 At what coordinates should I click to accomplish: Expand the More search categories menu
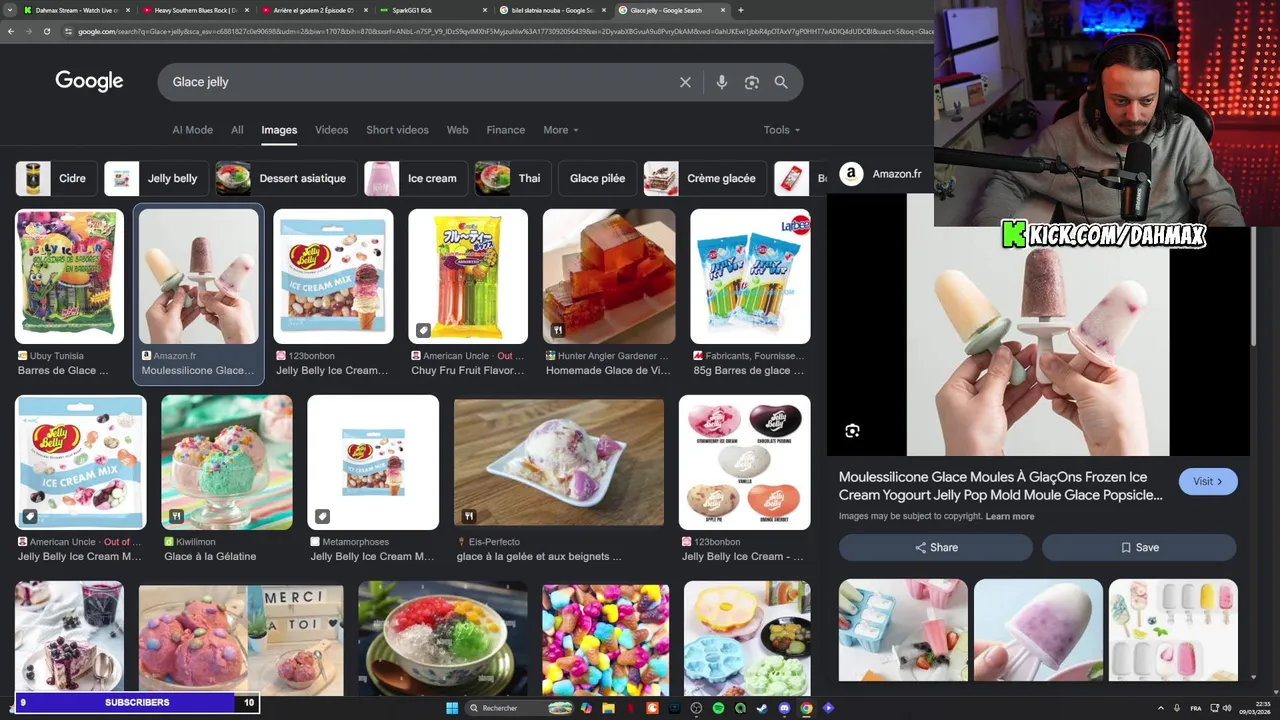(561, 130)
